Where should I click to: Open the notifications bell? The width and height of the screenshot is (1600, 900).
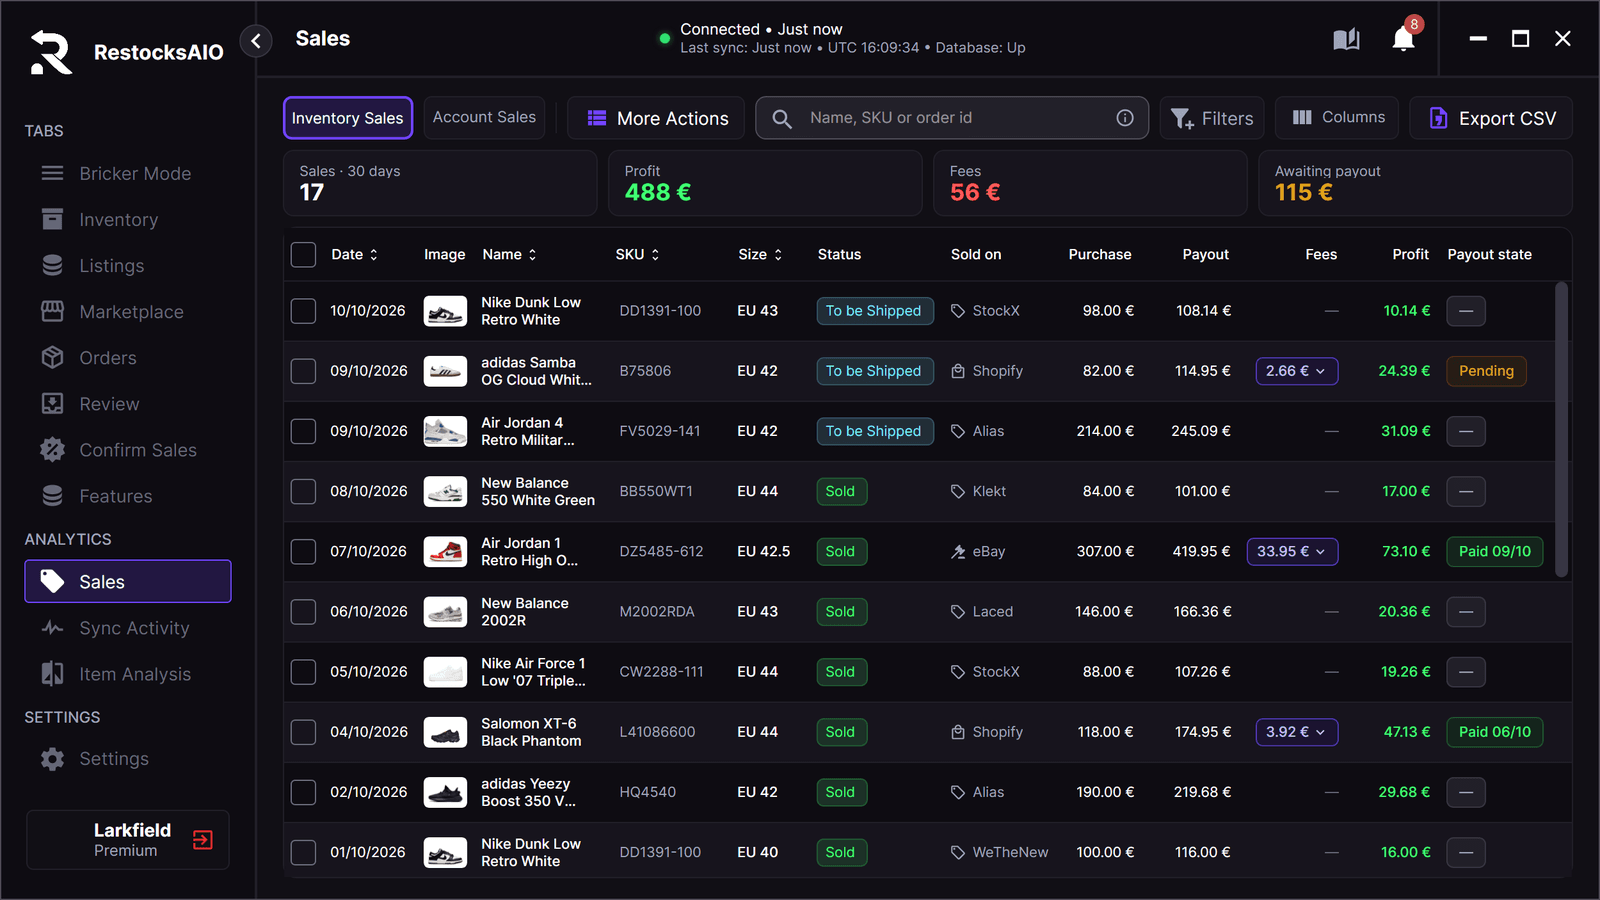(x=1403, y=39)
